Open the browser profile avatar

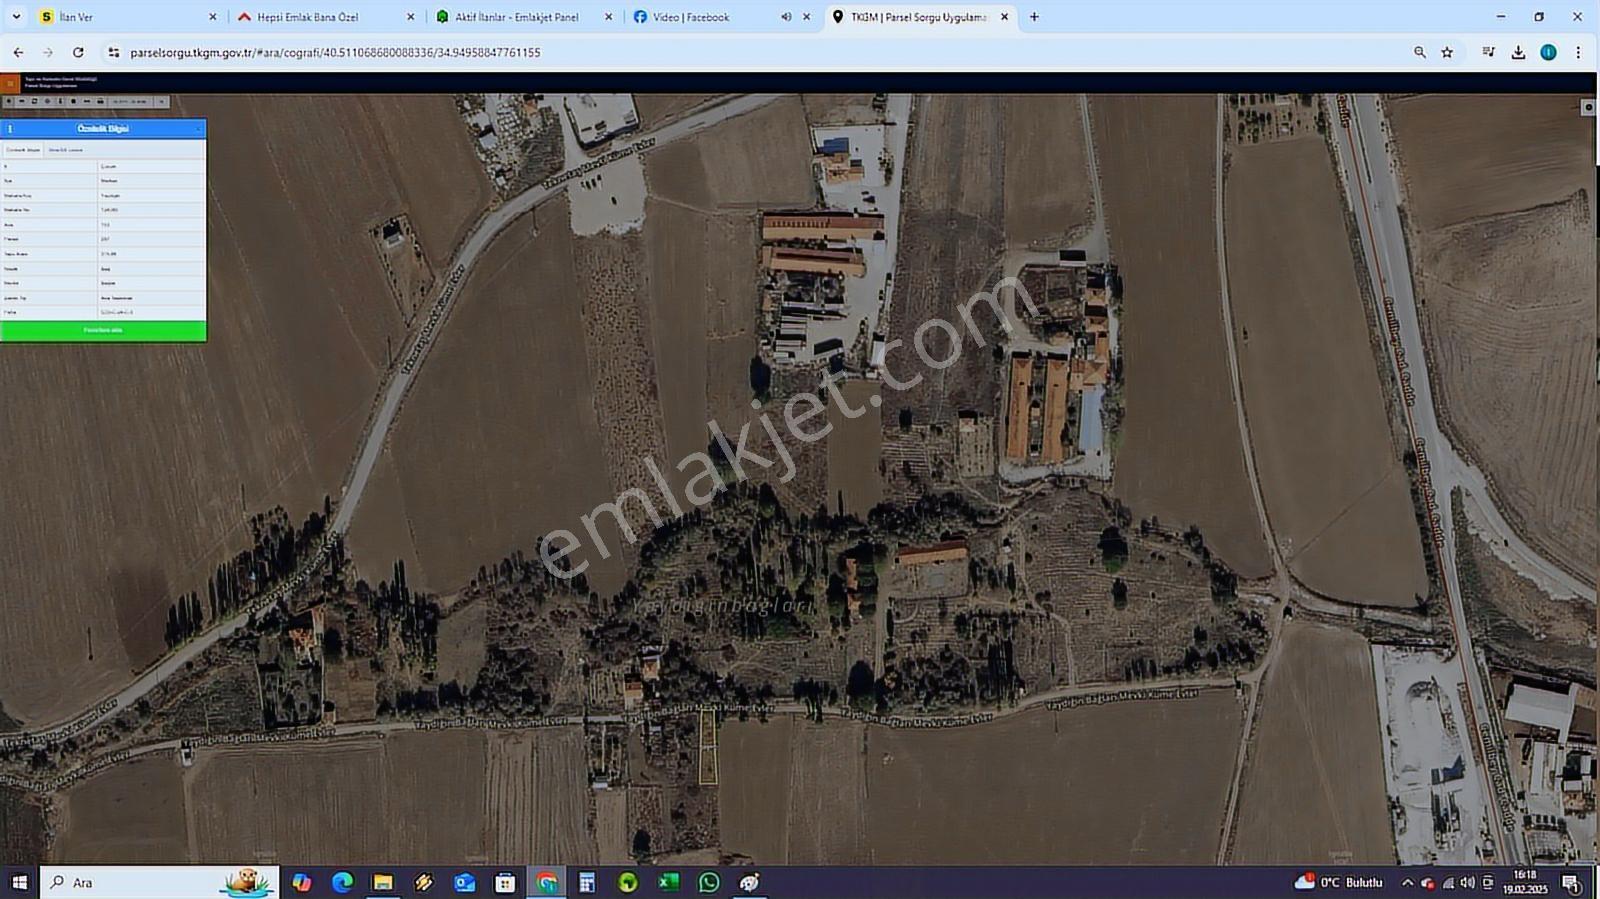coord(1548,52)
